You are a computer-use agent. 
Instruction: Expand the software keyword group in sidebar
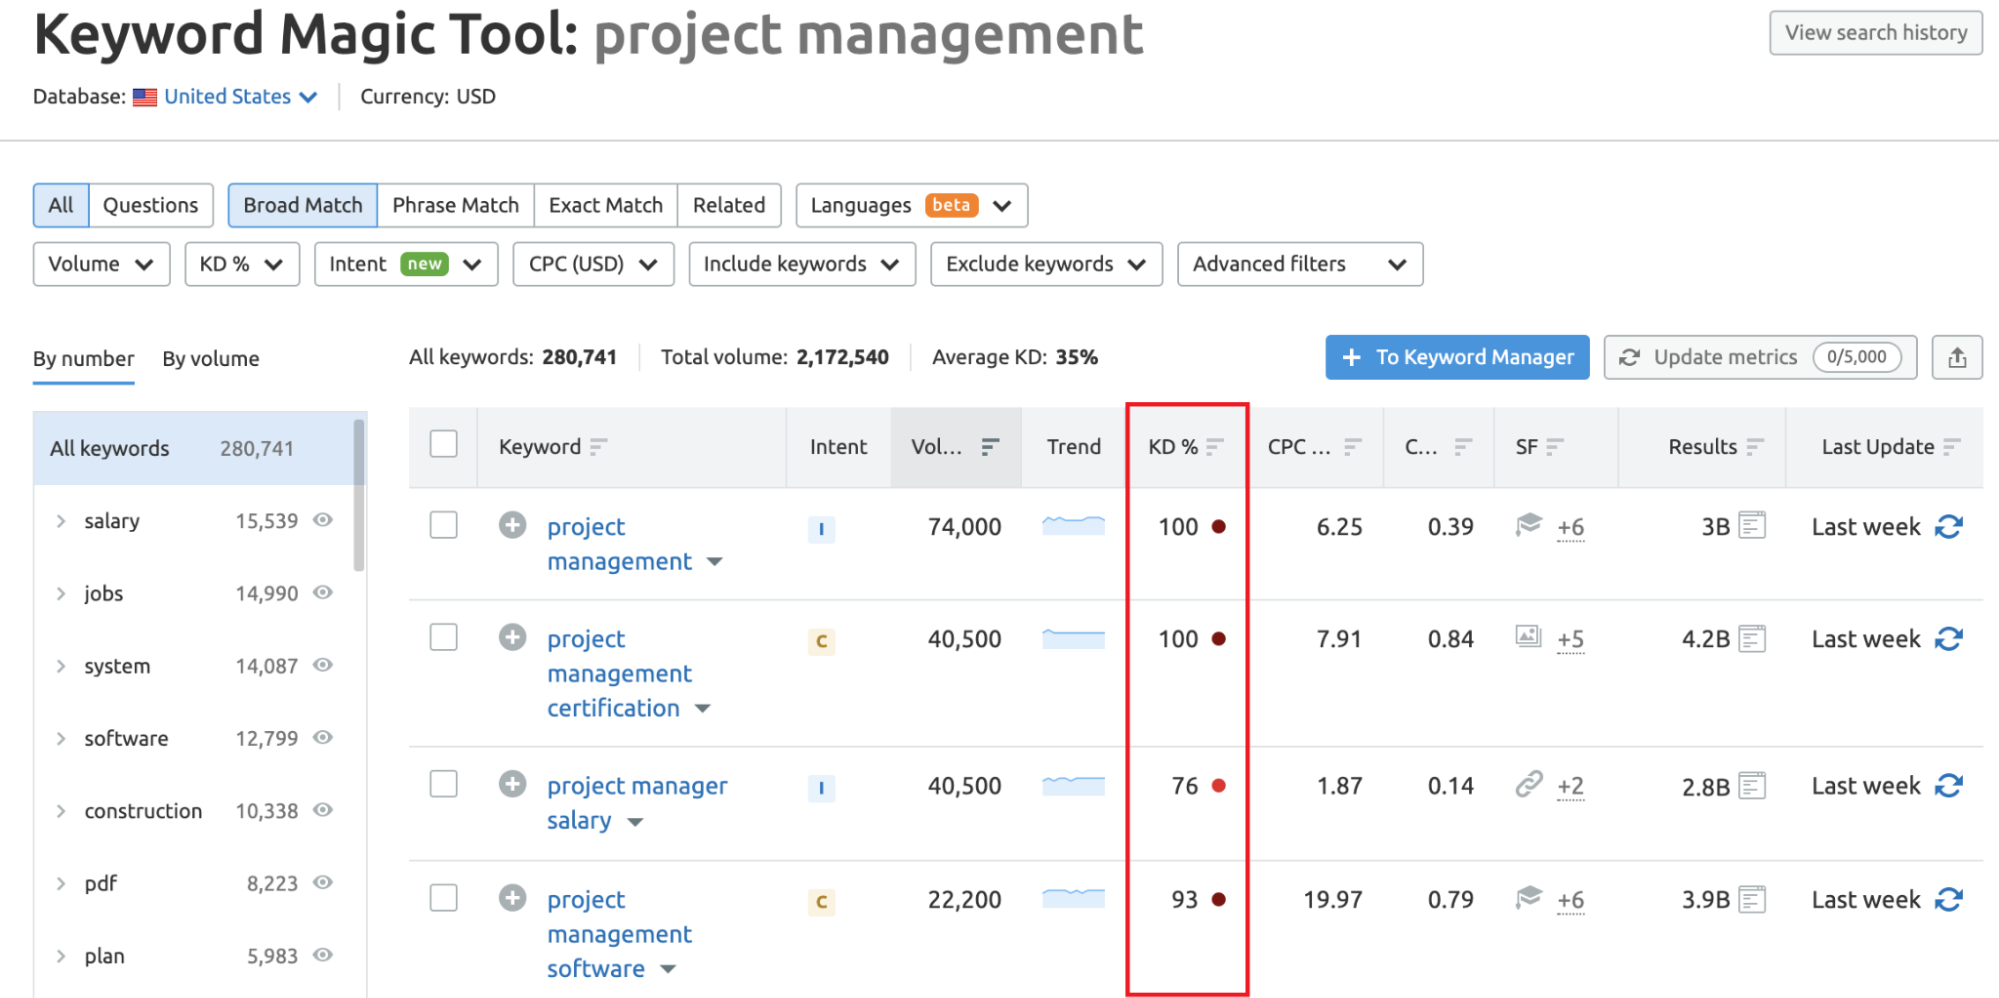pyautogui.click(x=59, y=738)
